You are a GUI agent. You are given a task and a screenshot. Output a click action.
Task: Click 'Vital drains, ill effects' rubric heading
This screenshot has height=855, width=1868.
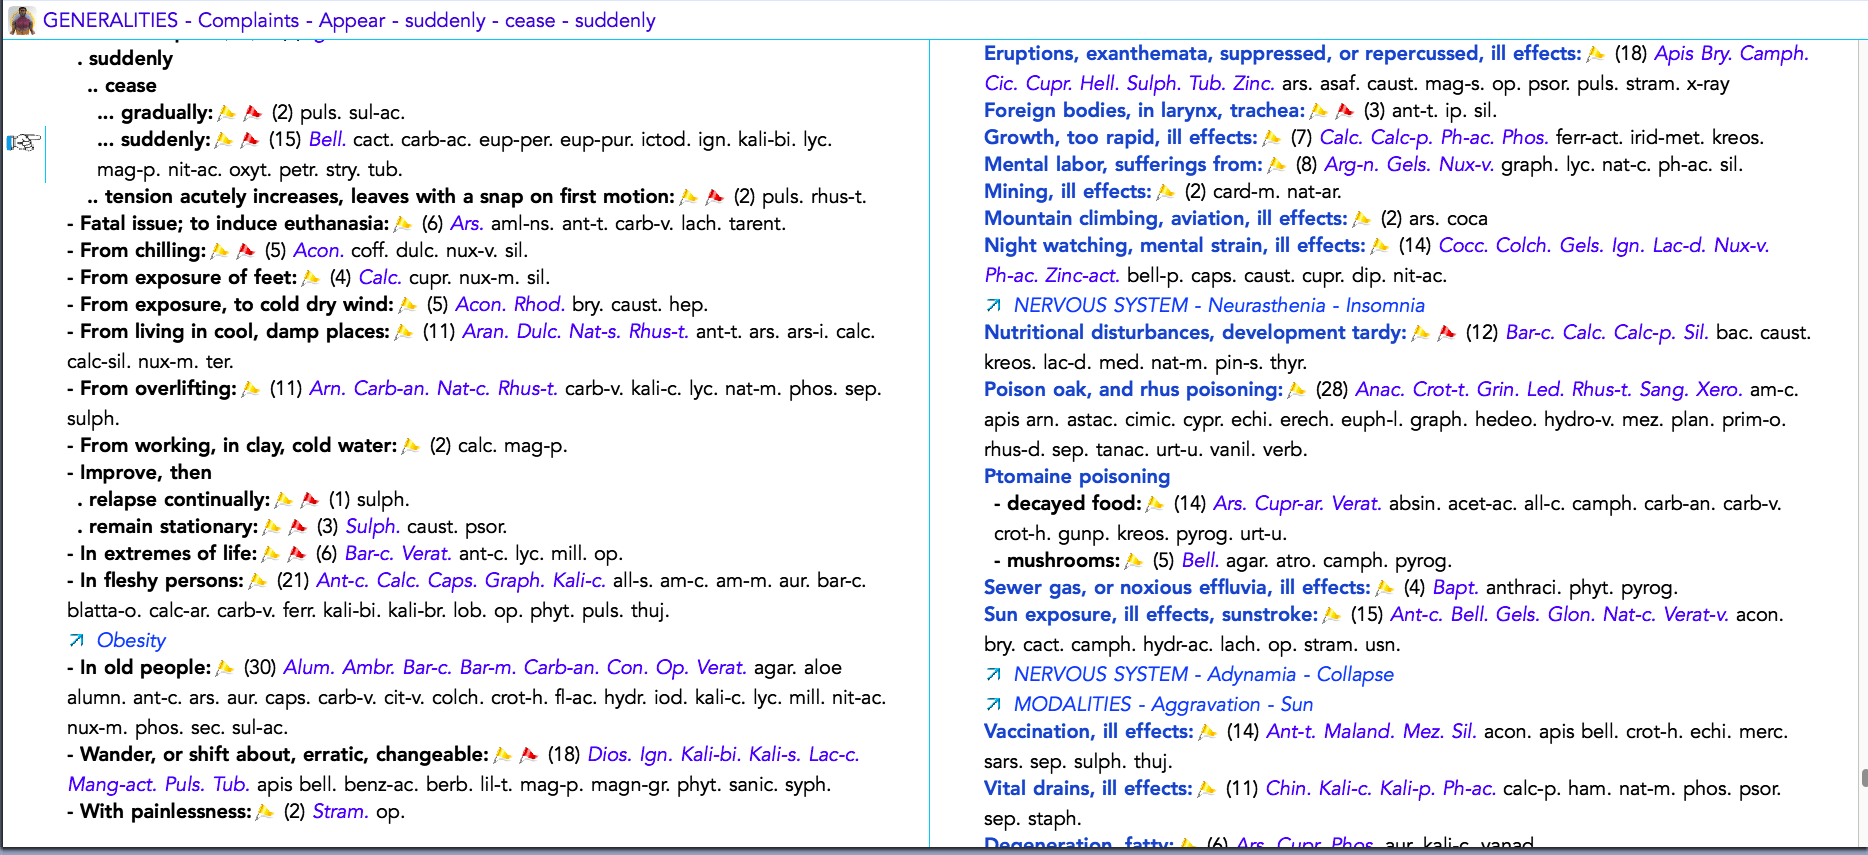coord(1088,788)
